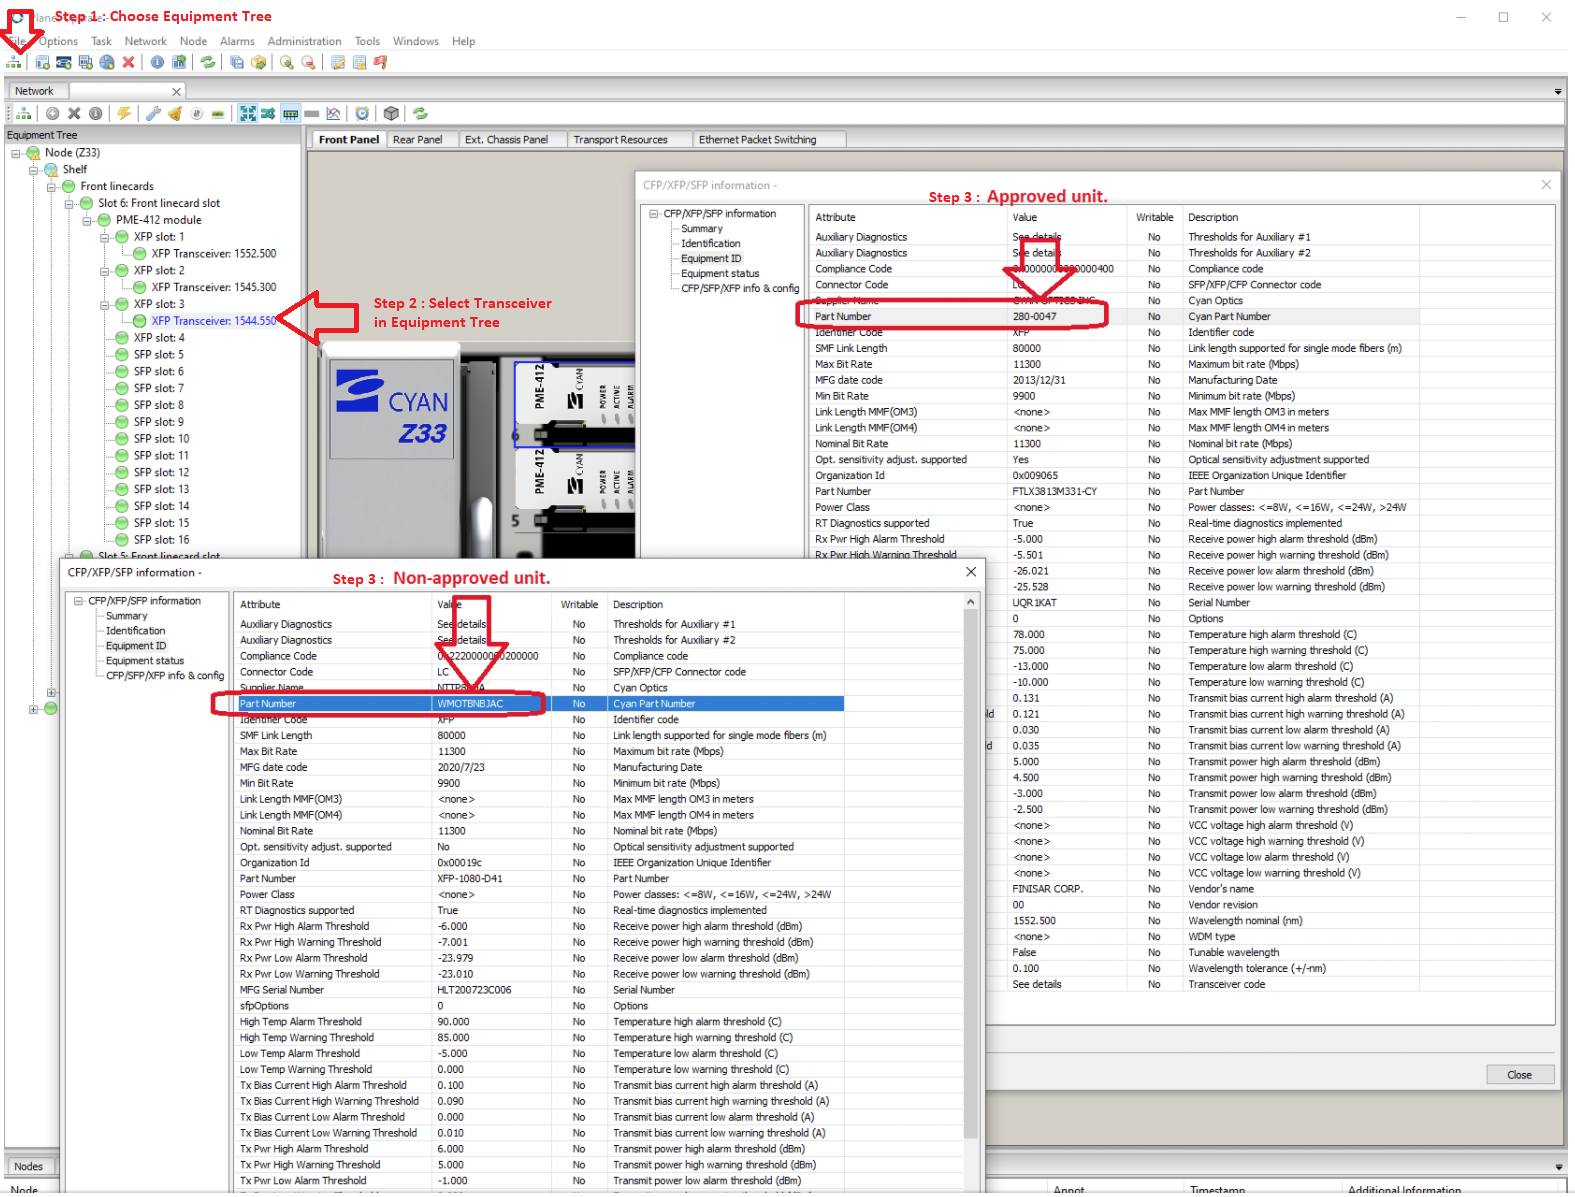Select Identification in non-approved unit dialog tree
Image resolution: width=1575 pixels, height=1197 pixels.
pyautogui.click(x=135, y=631)
